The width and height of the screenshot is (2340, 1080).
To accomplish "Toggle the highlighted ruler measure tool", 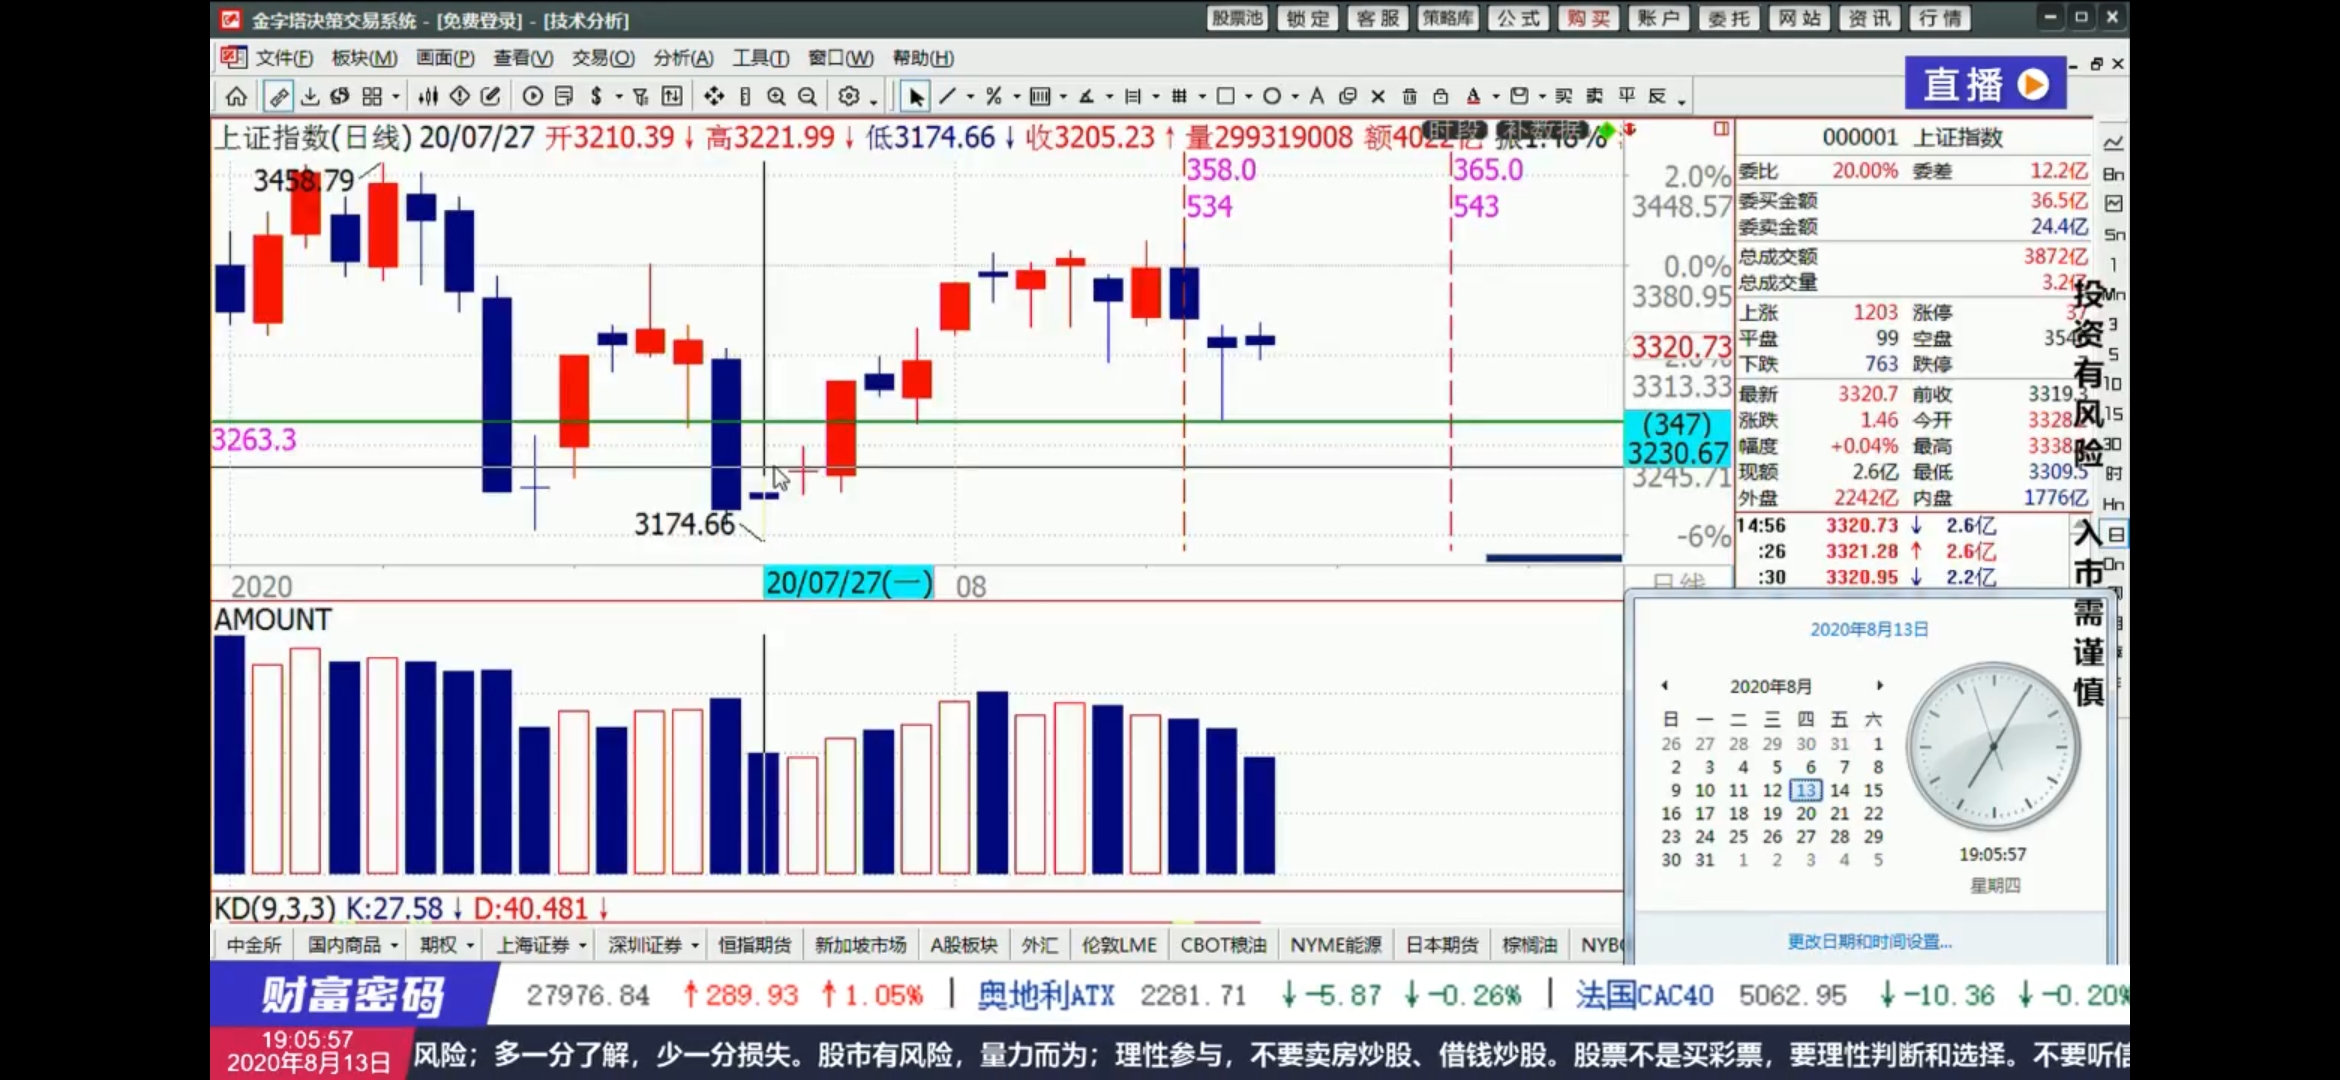I will 278,97.
